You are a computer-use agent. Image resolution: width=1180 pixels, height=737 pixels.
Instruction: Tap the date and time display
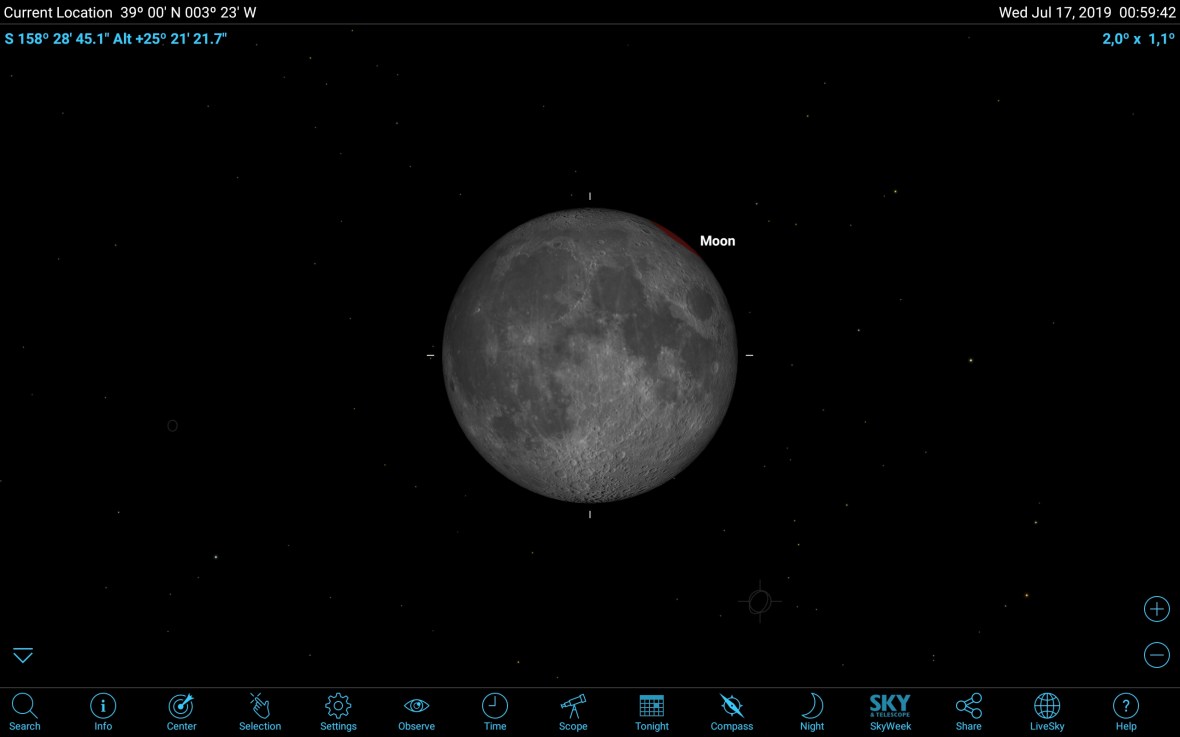pyautogui.click(x=1086, y=13)
